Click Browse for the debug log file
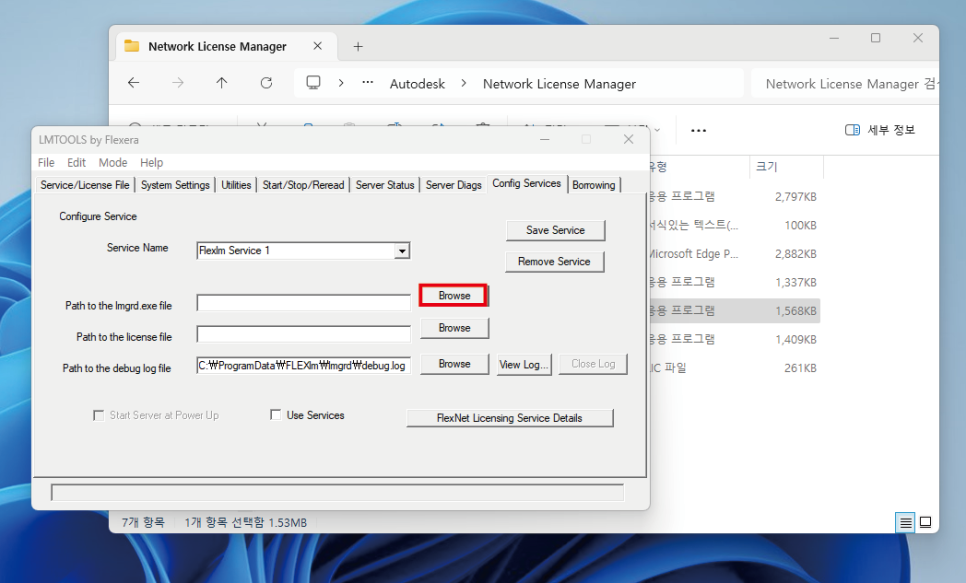966x583 pixels. click(454, 364)
